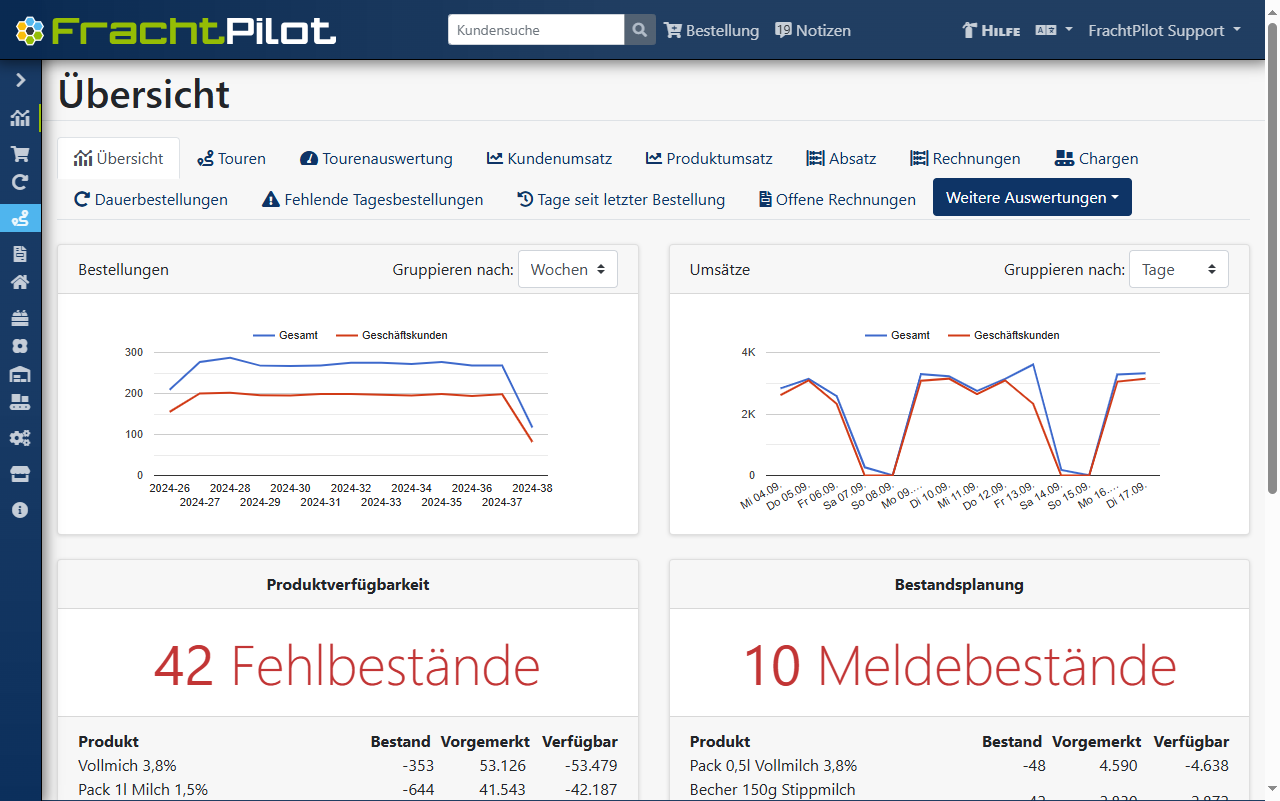Open the Bestellungen grouping dropdown showing Wochen
This screenshot has height=801, width=1280.
tap(568, 269)
